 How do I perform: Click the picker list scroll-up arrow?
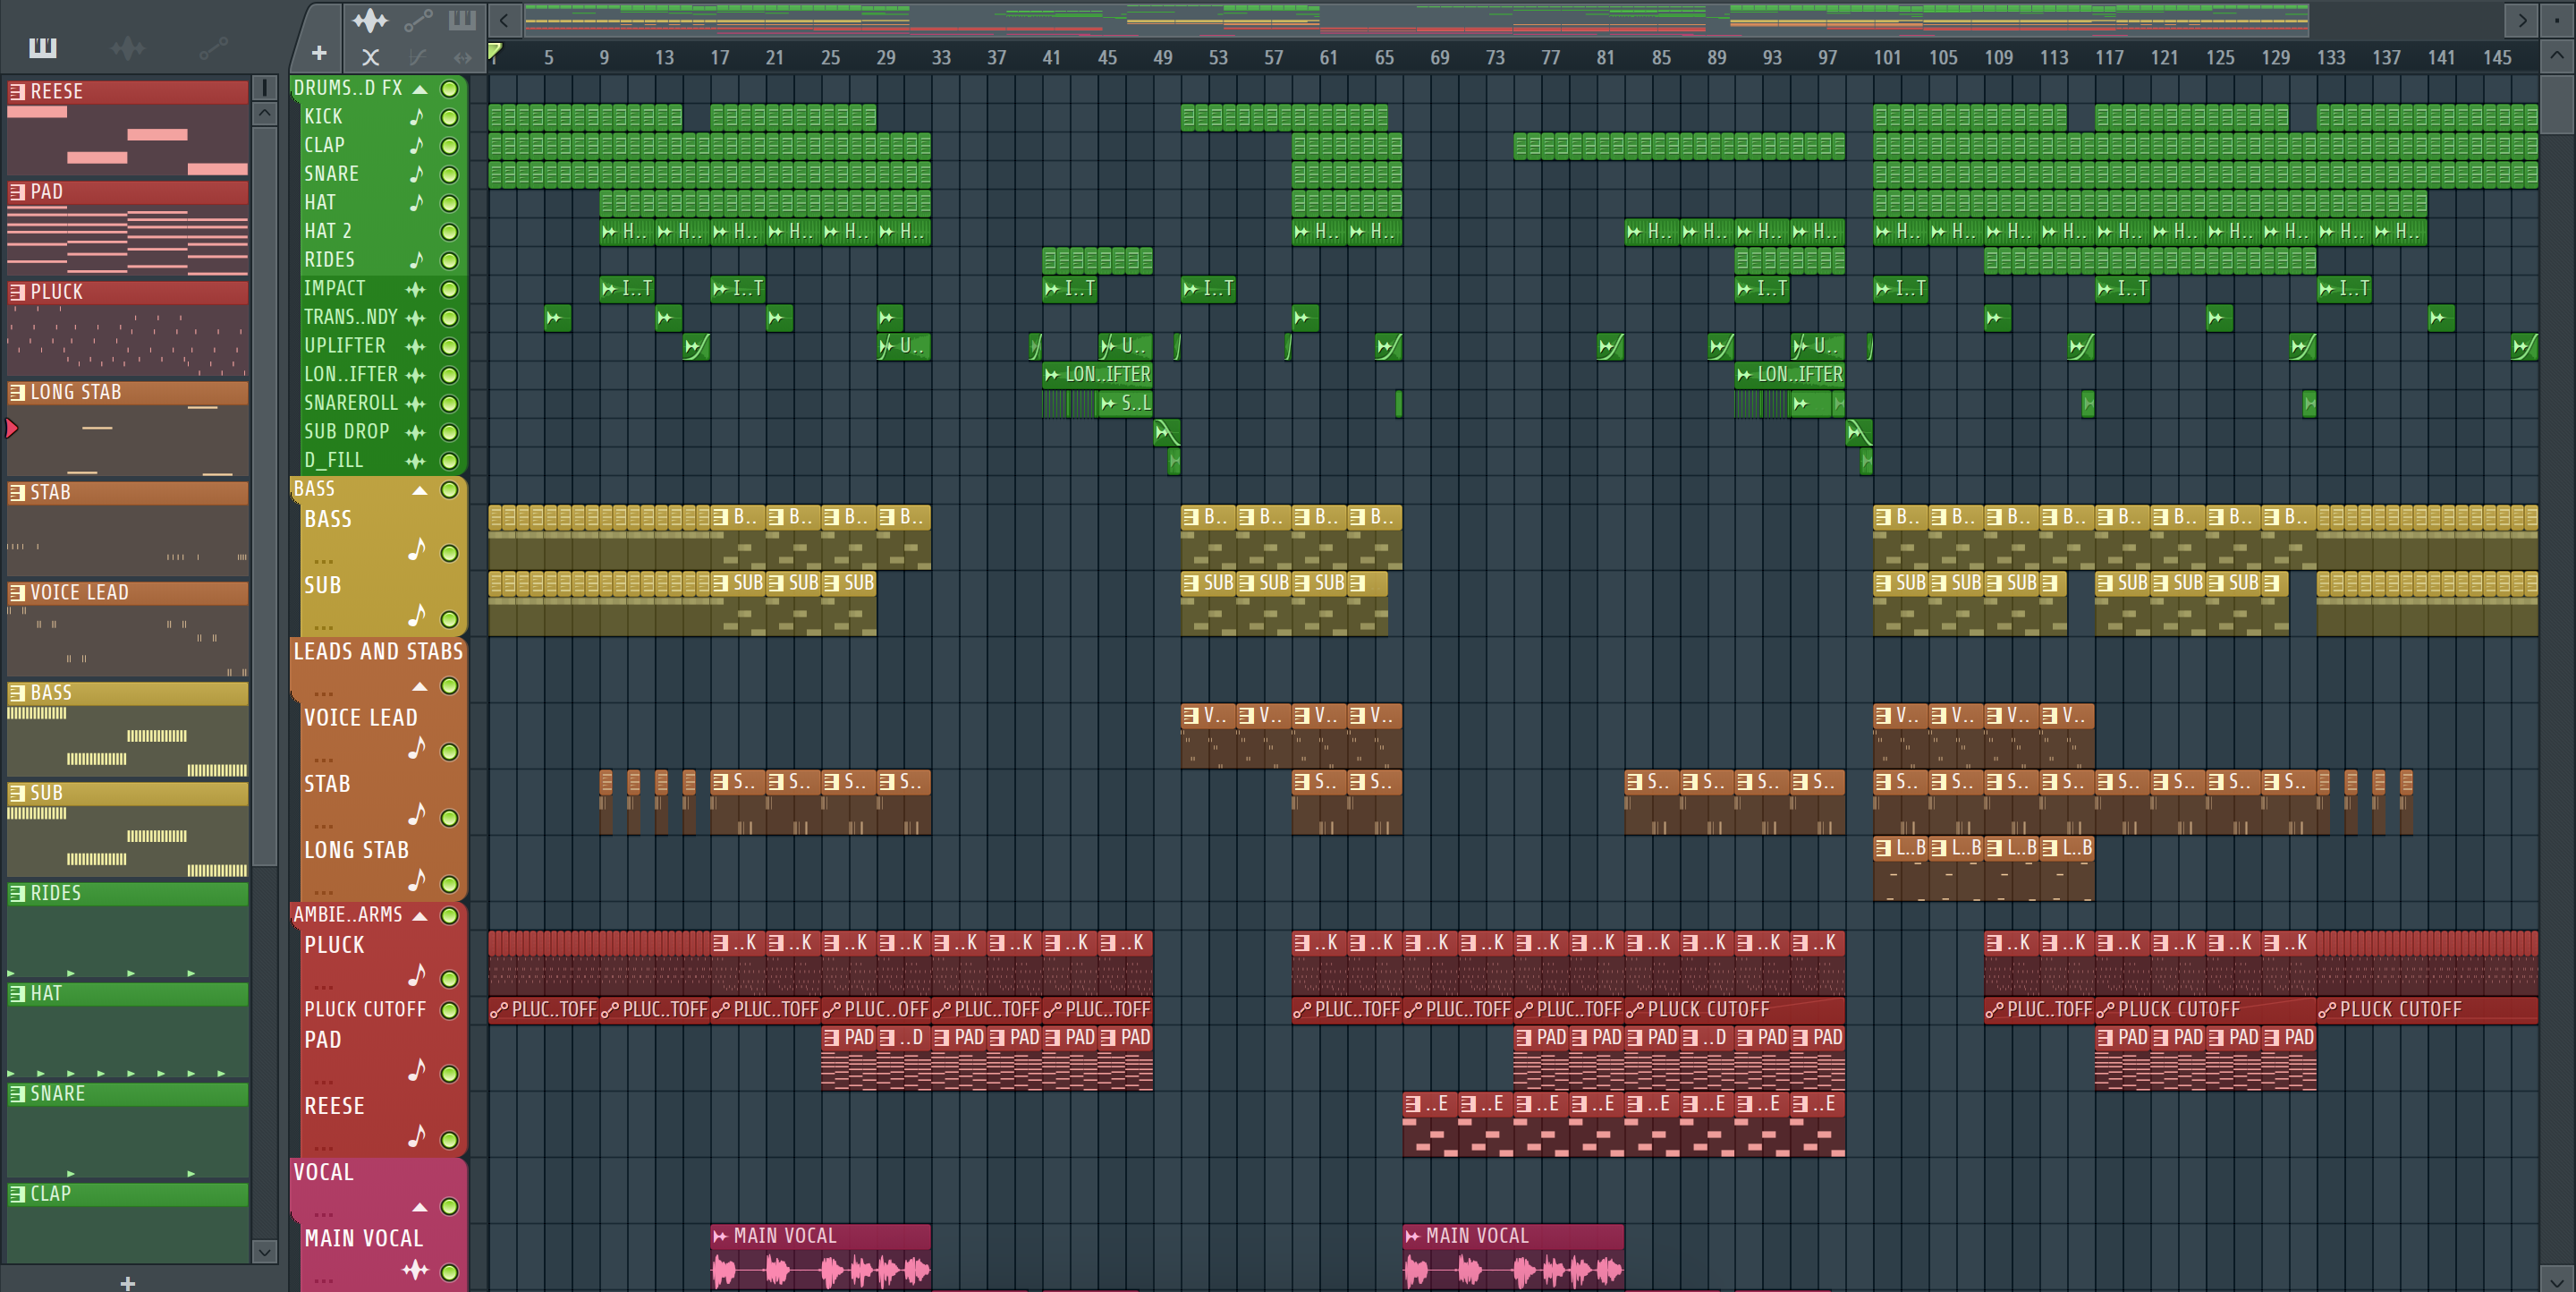(x=265, y=112)
